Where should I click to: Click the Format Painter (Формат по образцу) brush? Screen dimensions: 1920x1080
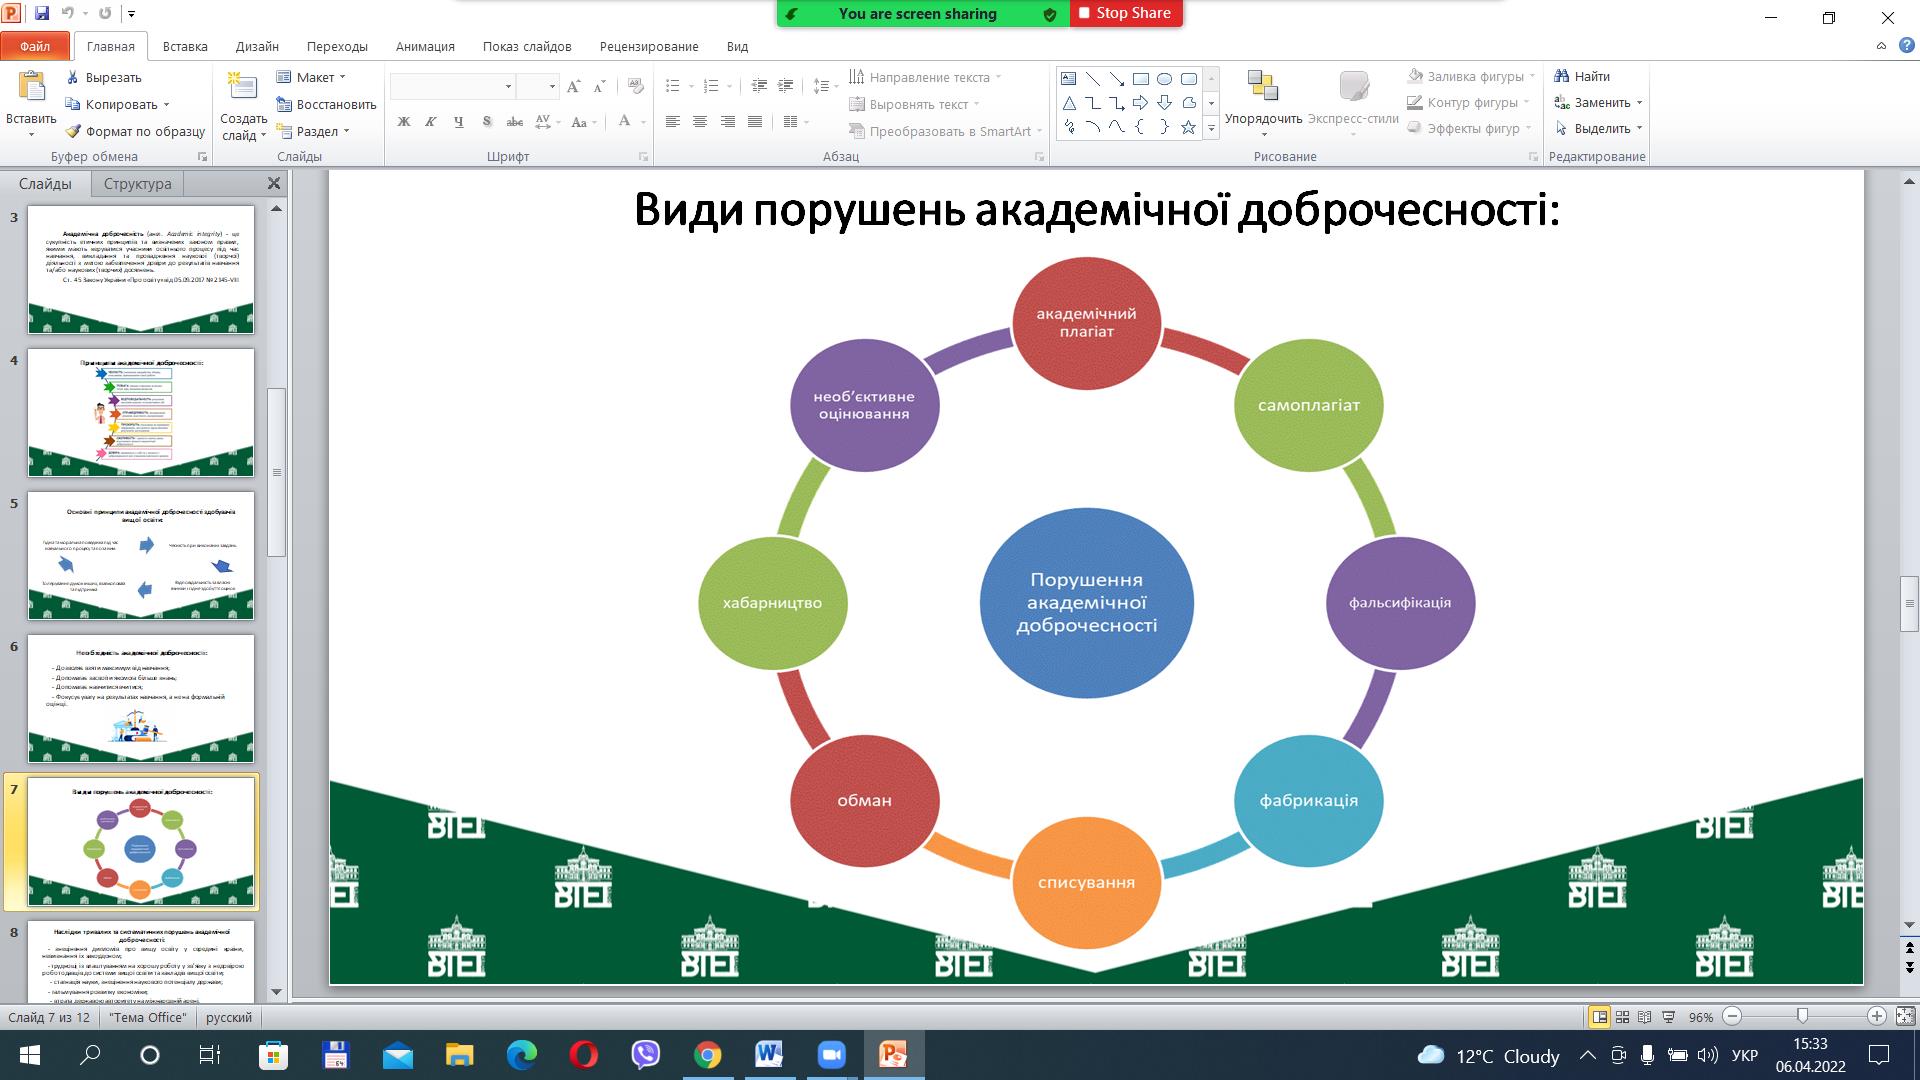(73, 131)
